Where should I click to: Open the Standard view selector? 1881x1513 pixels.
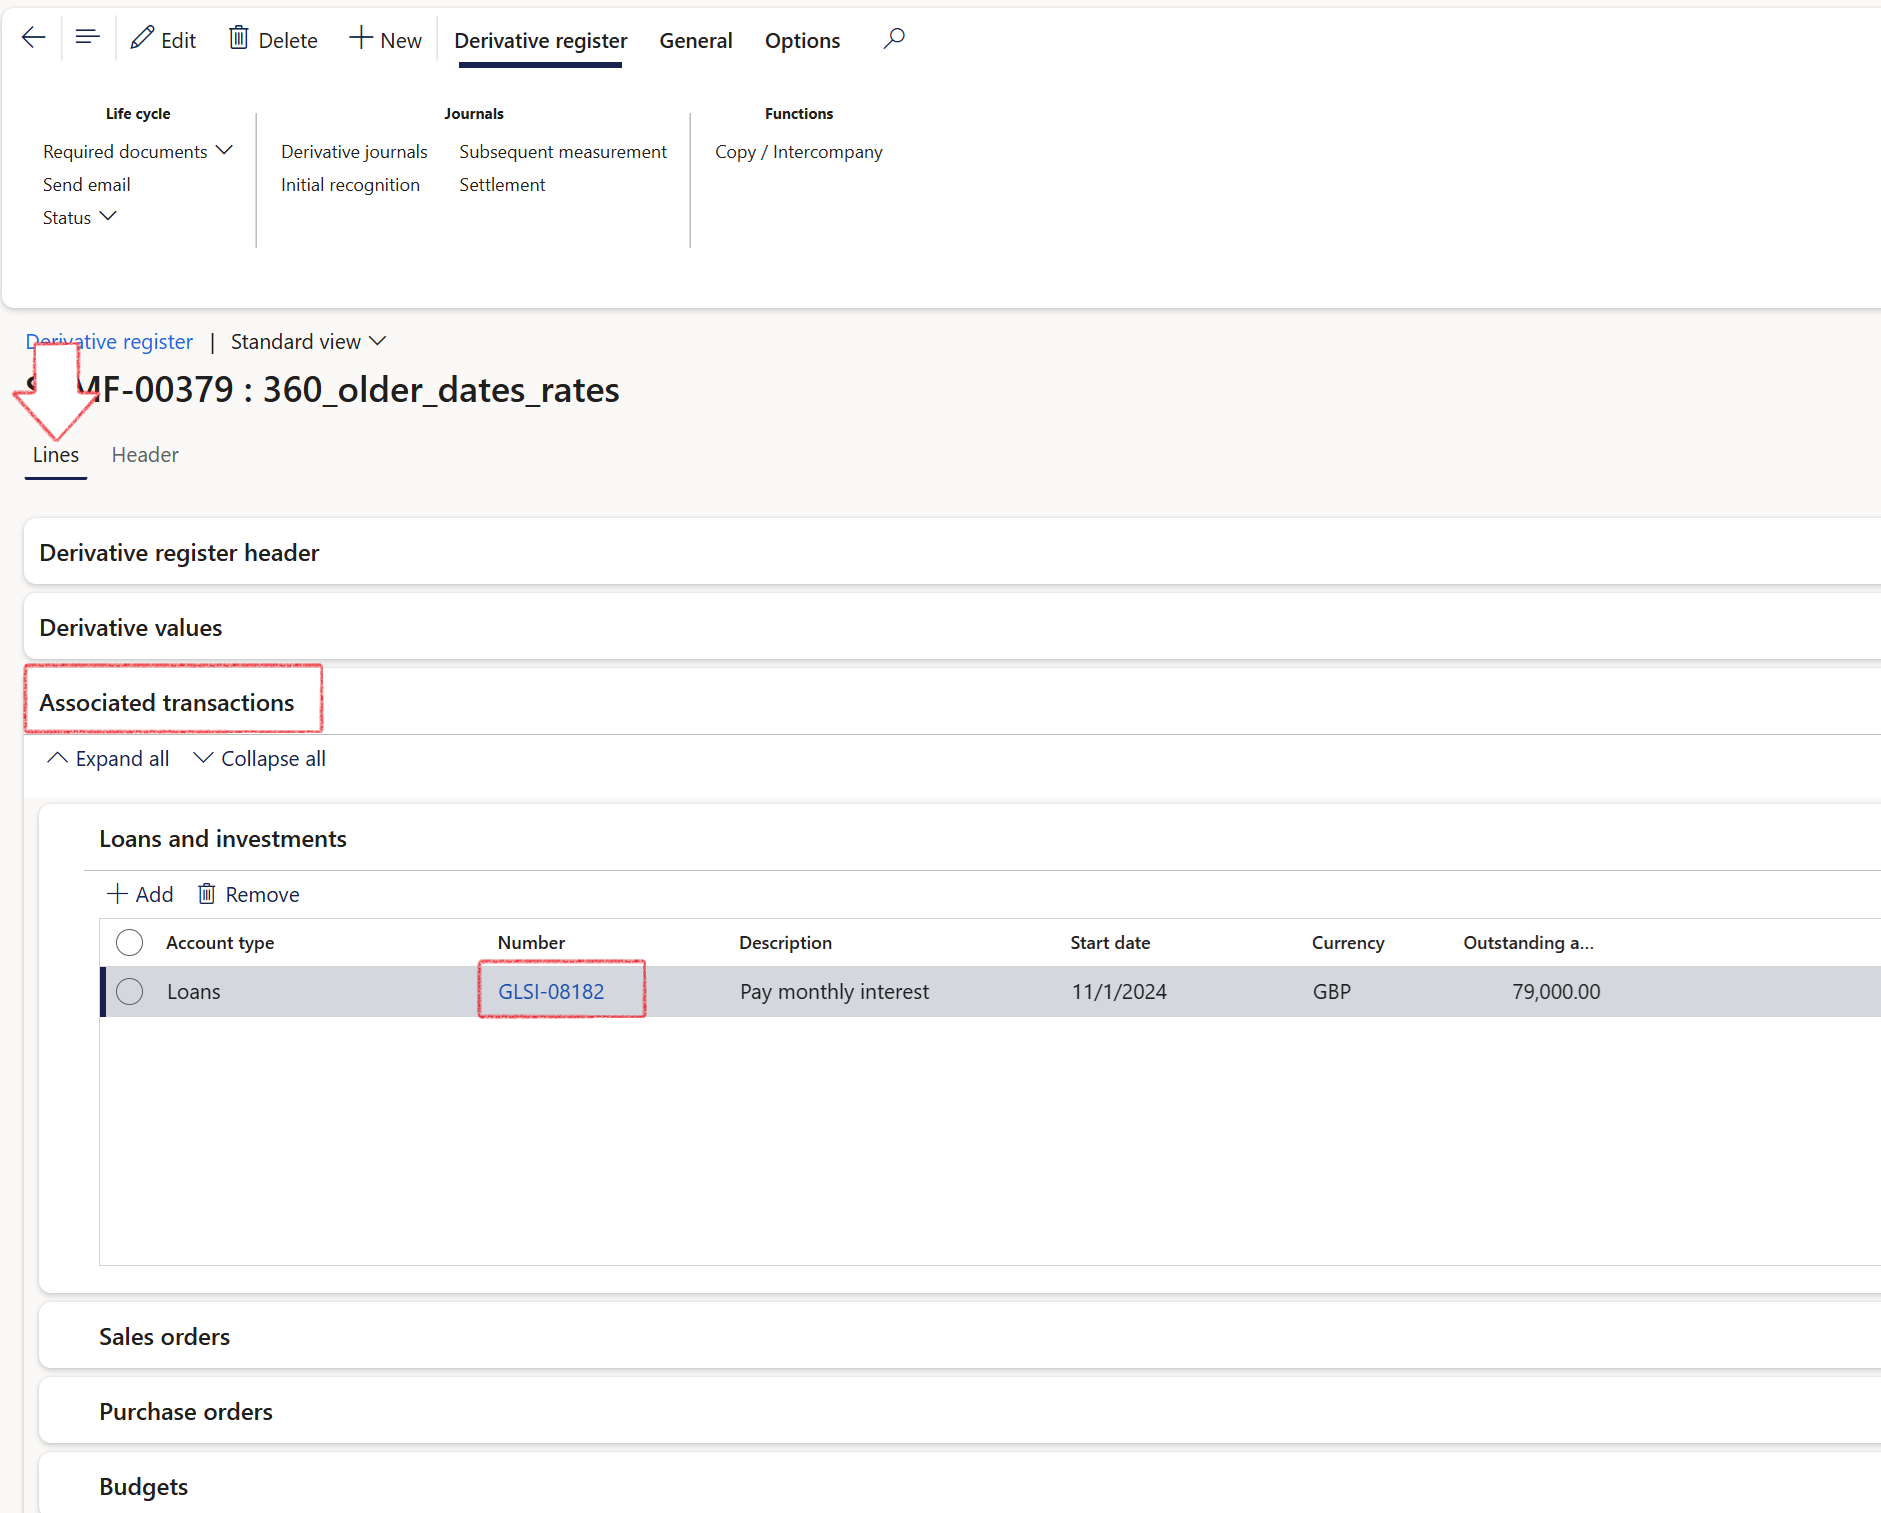coord(308,342)
